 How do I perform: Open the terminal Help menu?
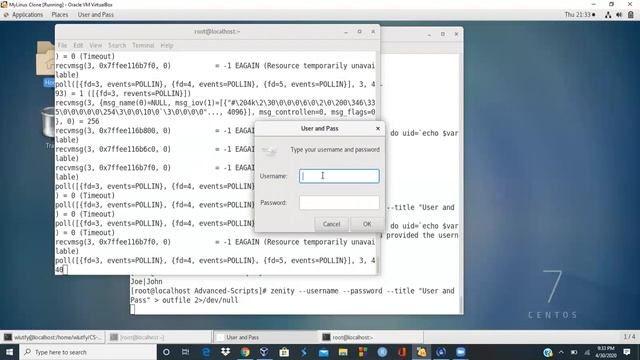point(167,45)
